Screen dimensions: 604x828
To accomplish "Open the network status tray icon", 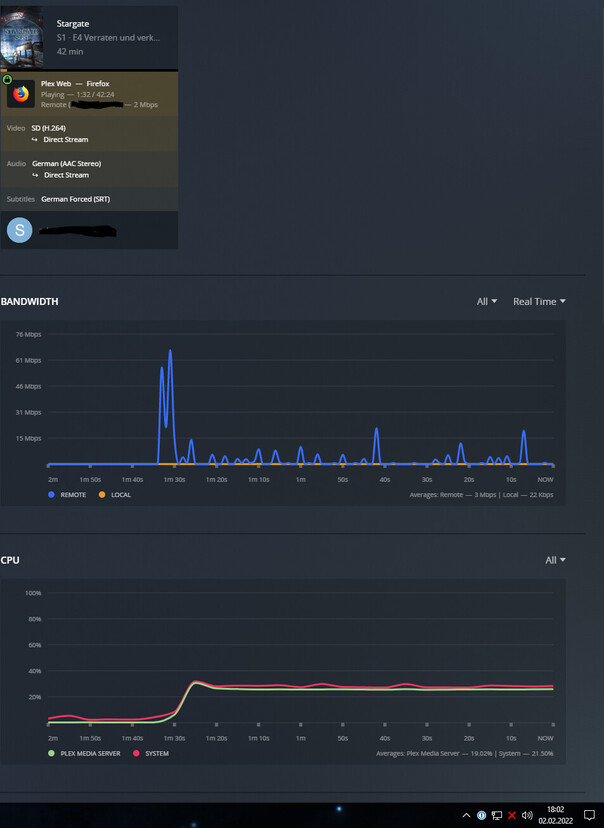I will click(496, 815).
